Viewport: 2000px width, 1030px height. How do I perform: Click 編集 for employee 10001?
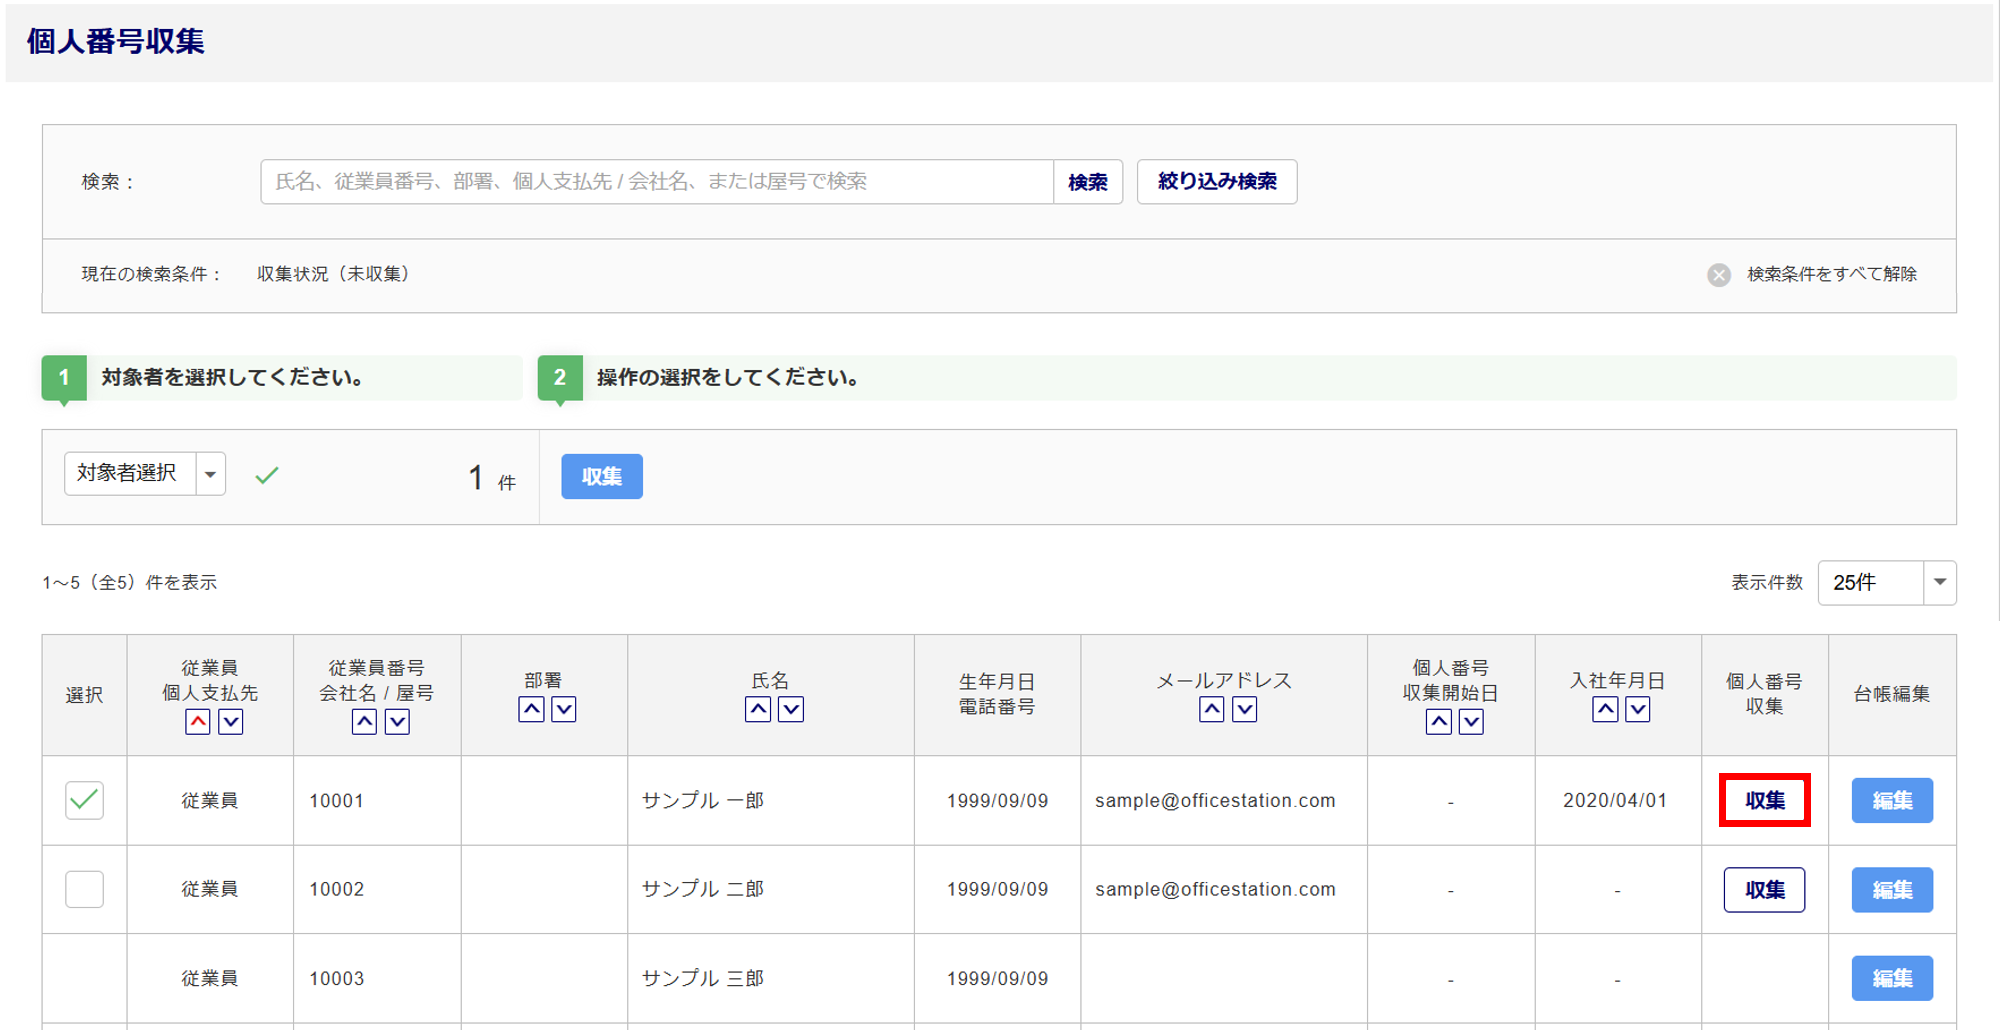point(1892,800)
